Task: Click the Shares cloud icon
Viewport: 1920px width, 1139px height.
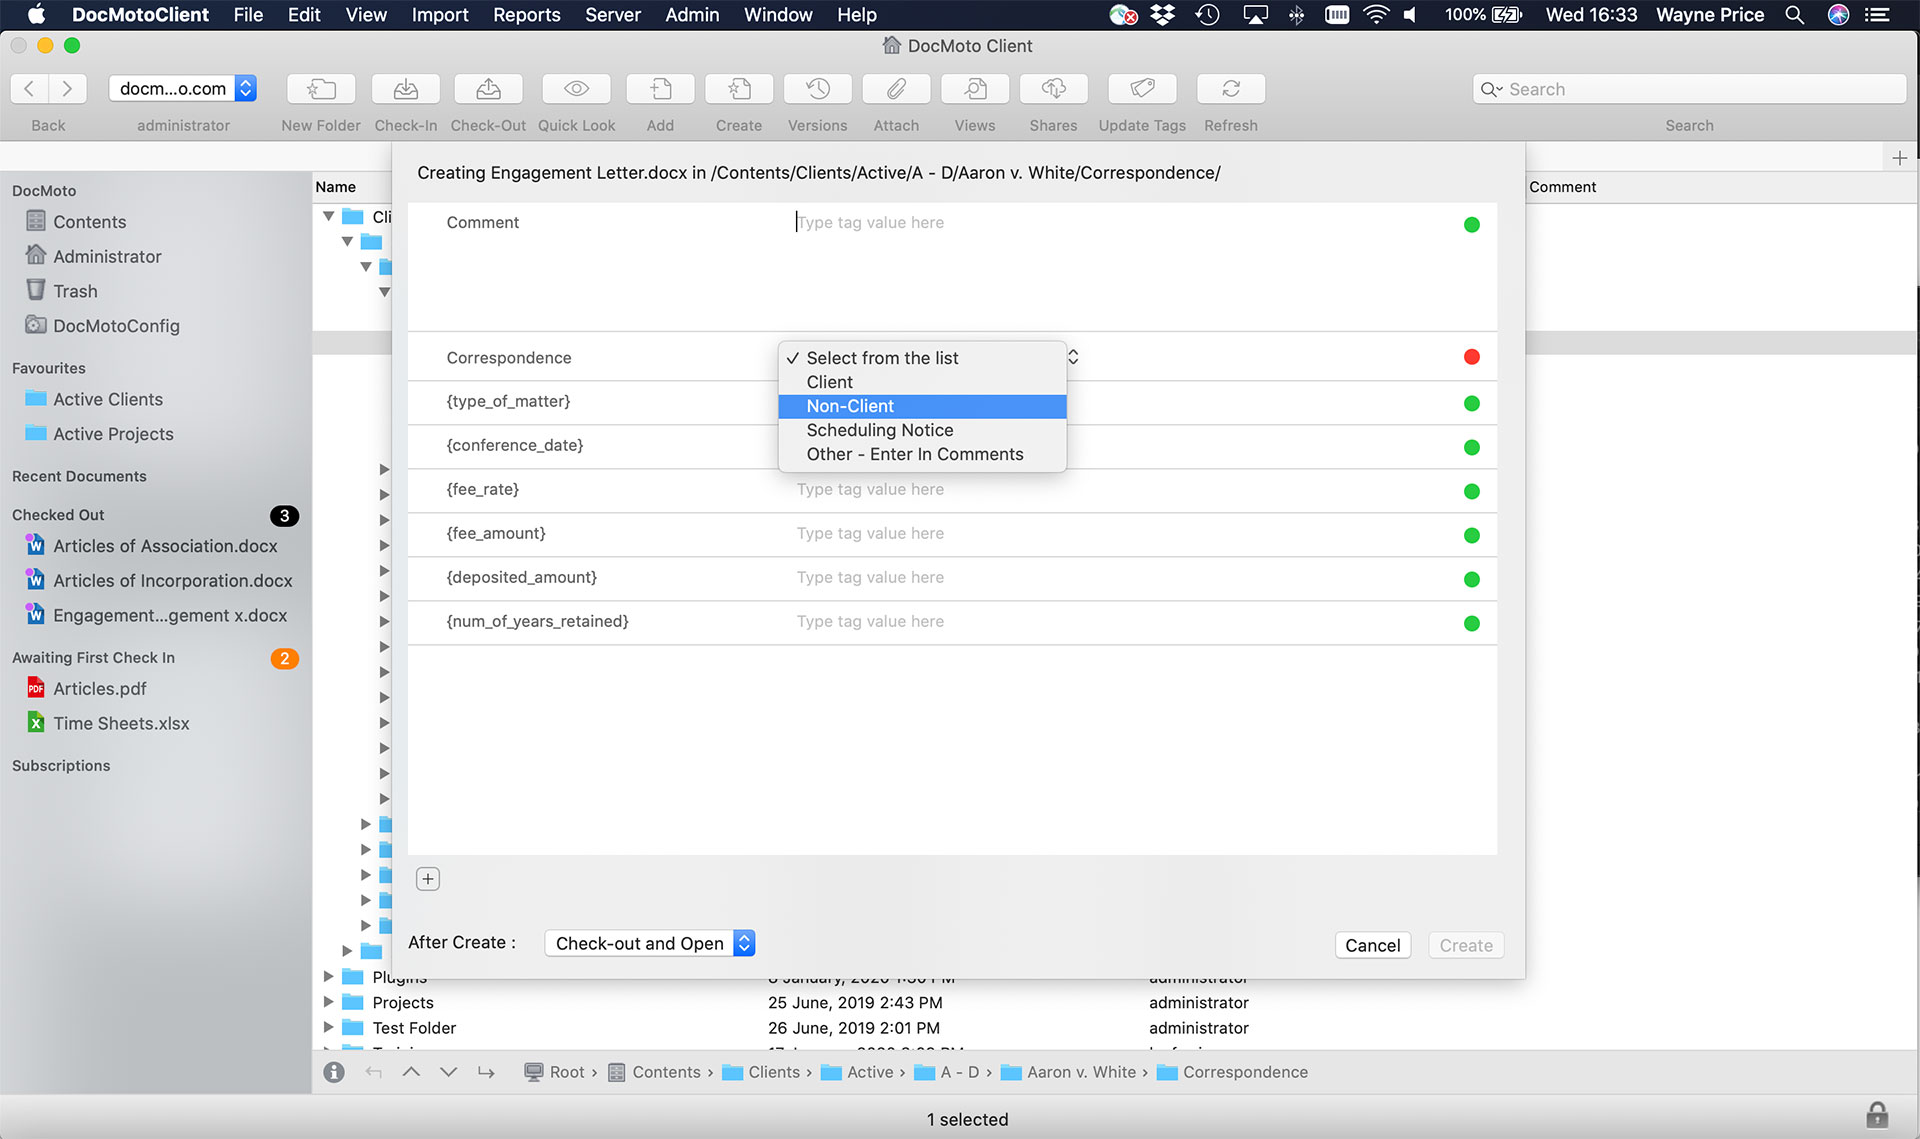Action: tap(1053, 89)
